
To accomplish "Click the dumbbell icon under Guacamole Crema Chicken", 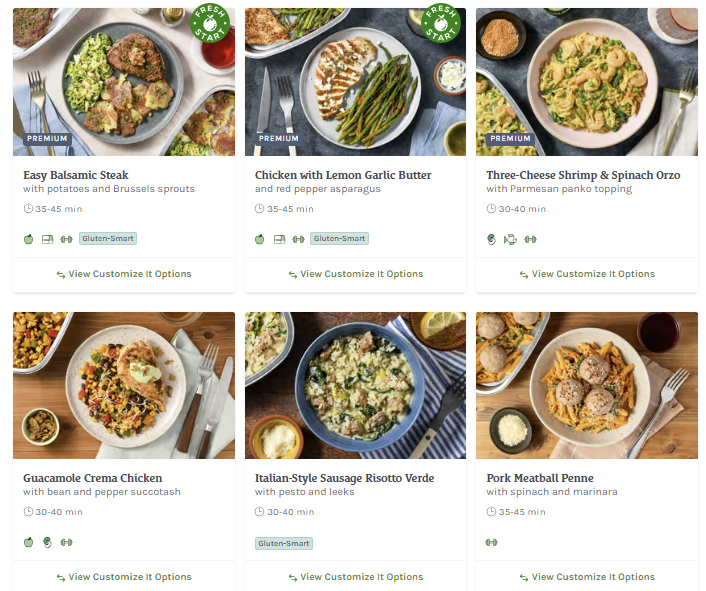I will [x=67, y=542].
